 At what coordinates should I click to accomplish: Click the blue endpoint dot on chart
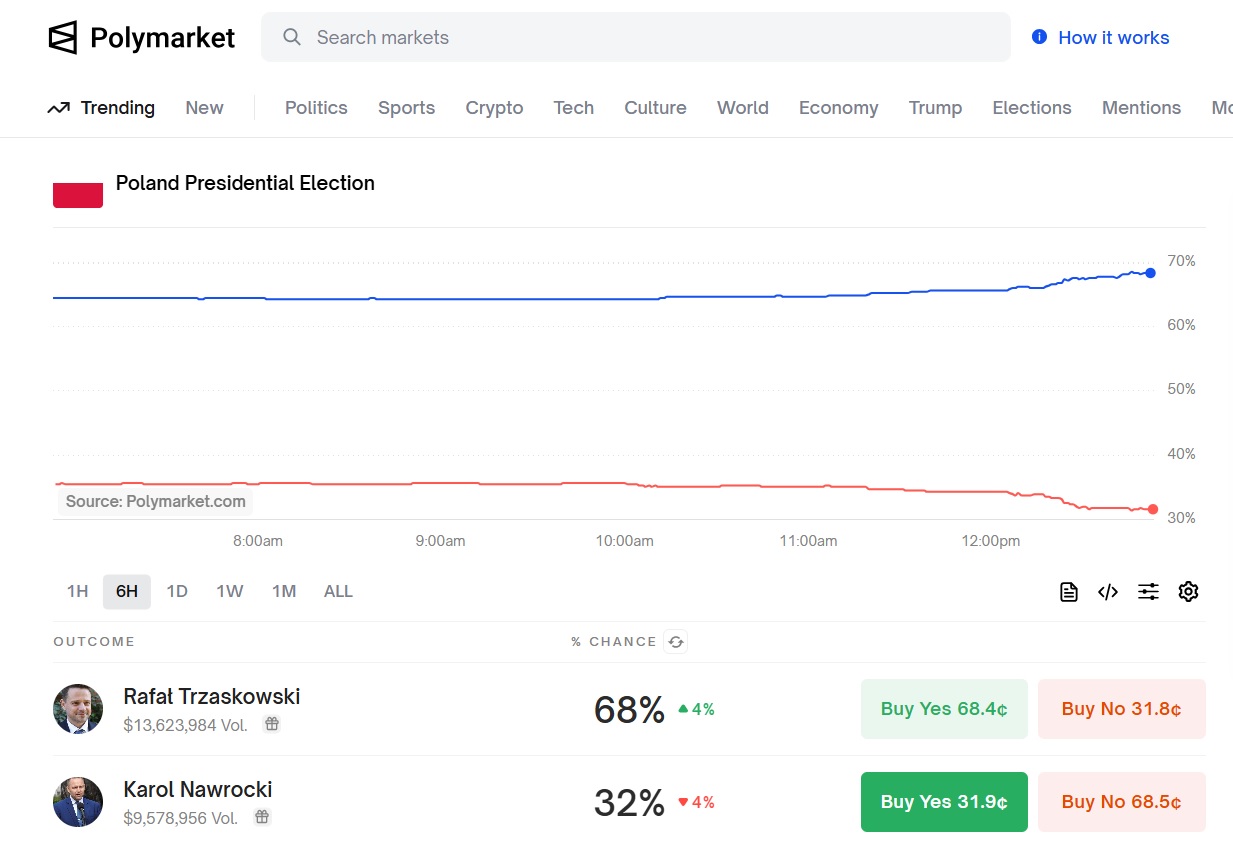point(1150,273)
